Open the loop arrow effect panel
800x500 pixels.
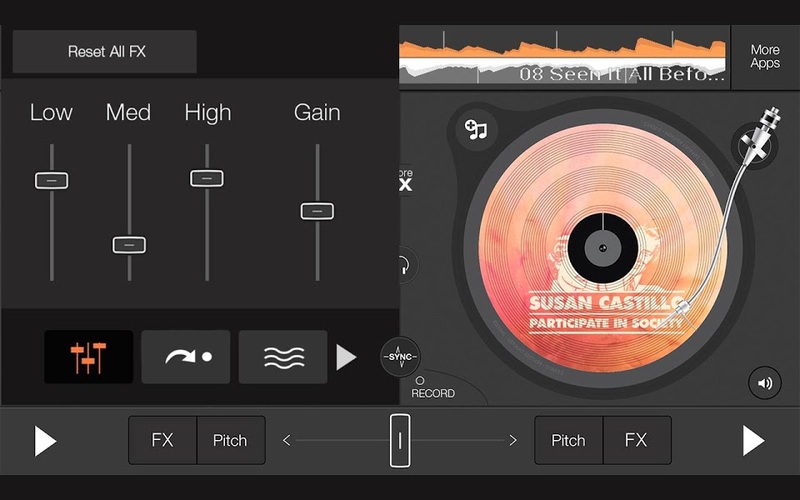(185, 357)
